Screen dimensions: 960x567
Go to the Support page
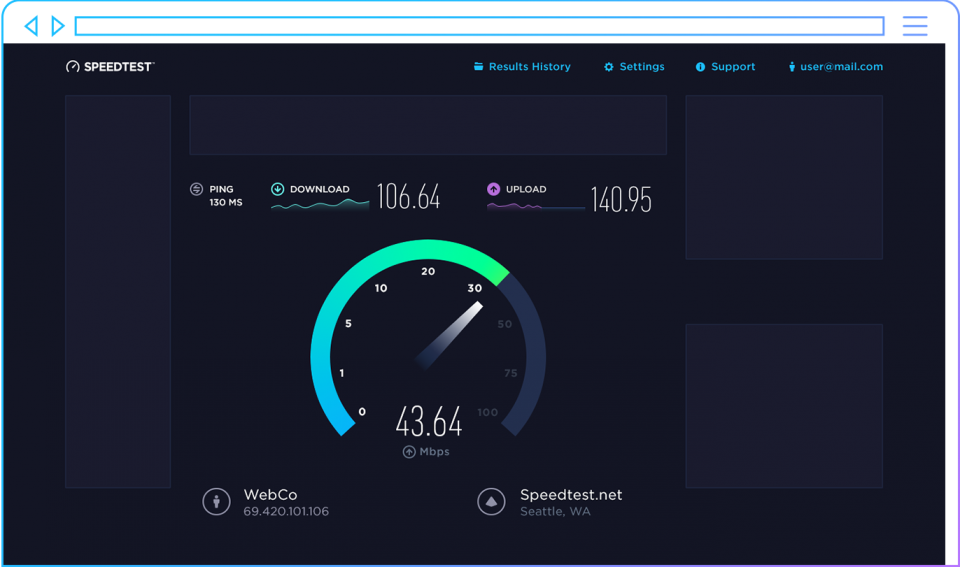(725, 67)
